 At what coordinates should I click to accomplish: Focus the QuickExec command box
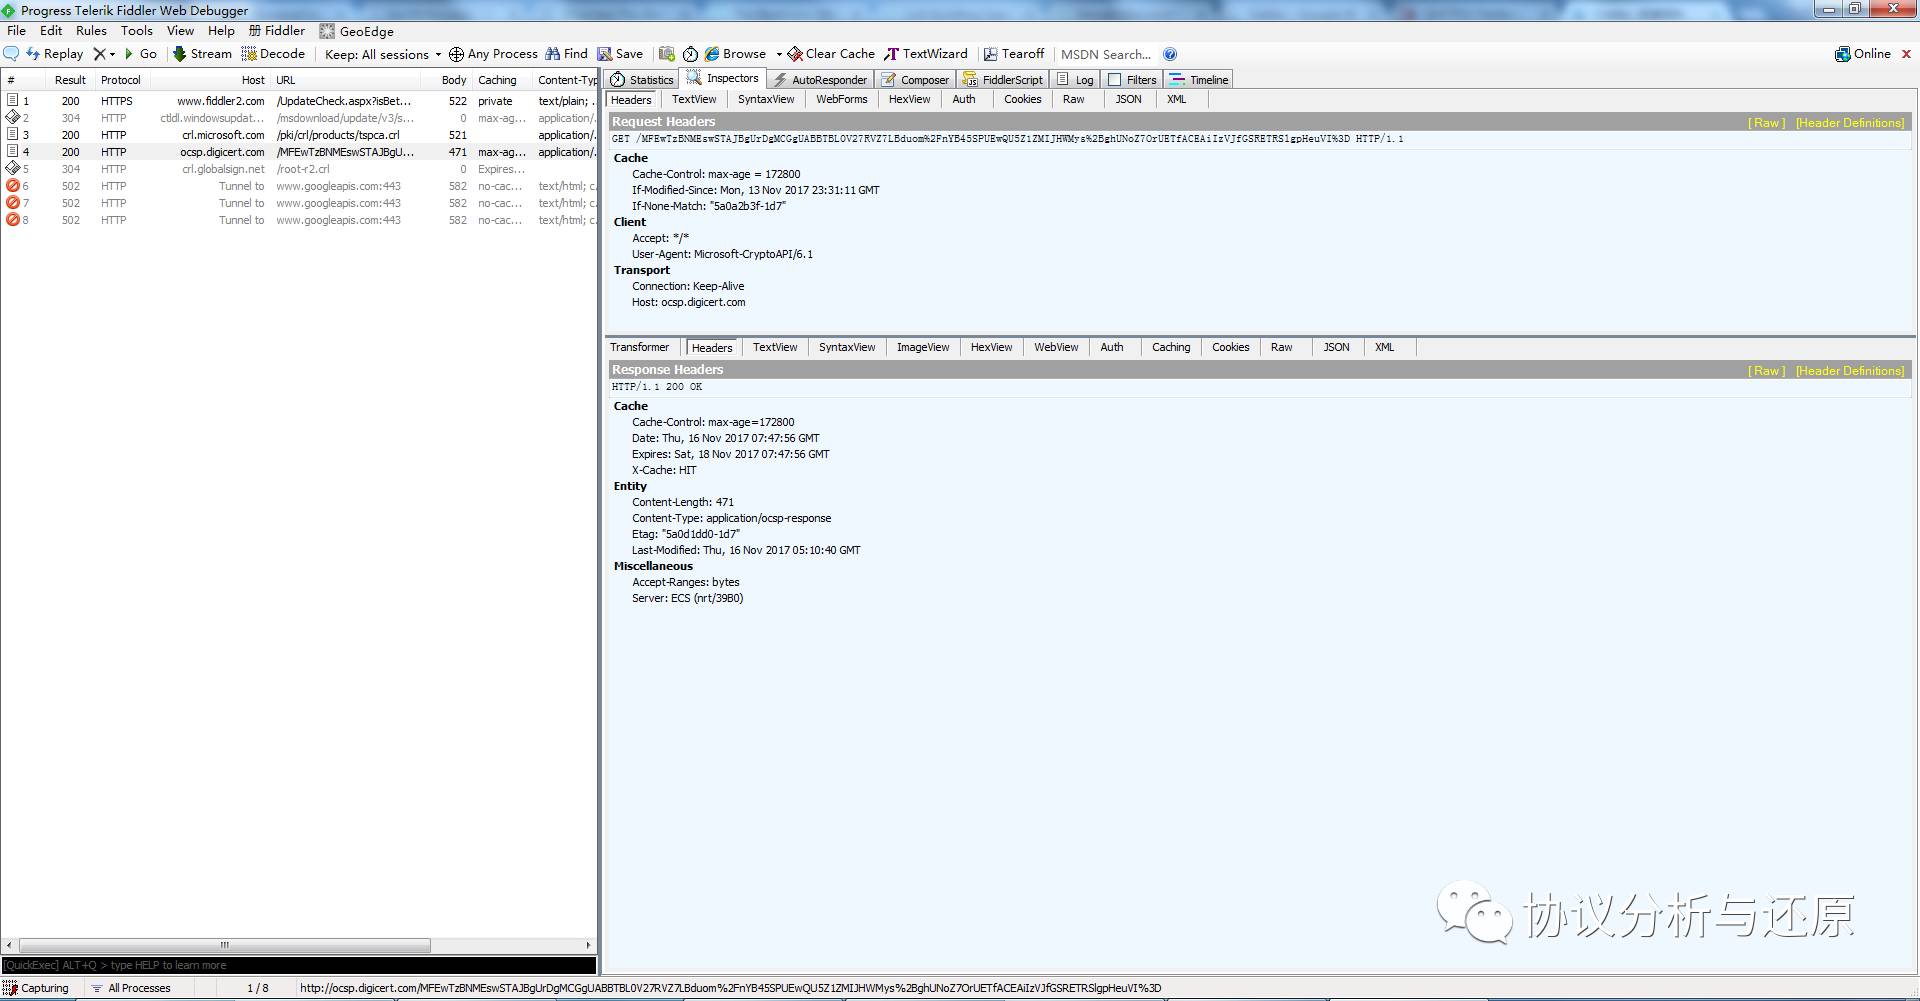coord(299,965)
